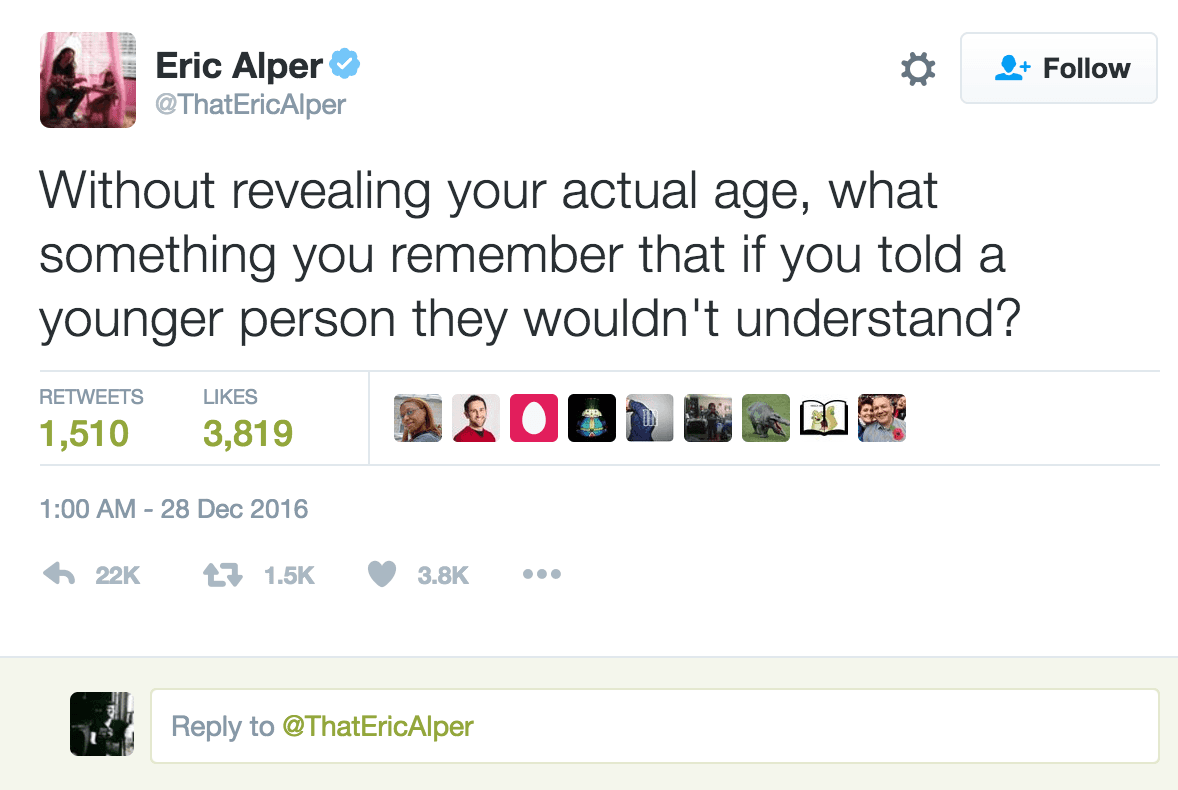The width and height of the screenshot is (1178, 790).
Task: Click the gray animal on grass avatar
Action: point(766,418)
